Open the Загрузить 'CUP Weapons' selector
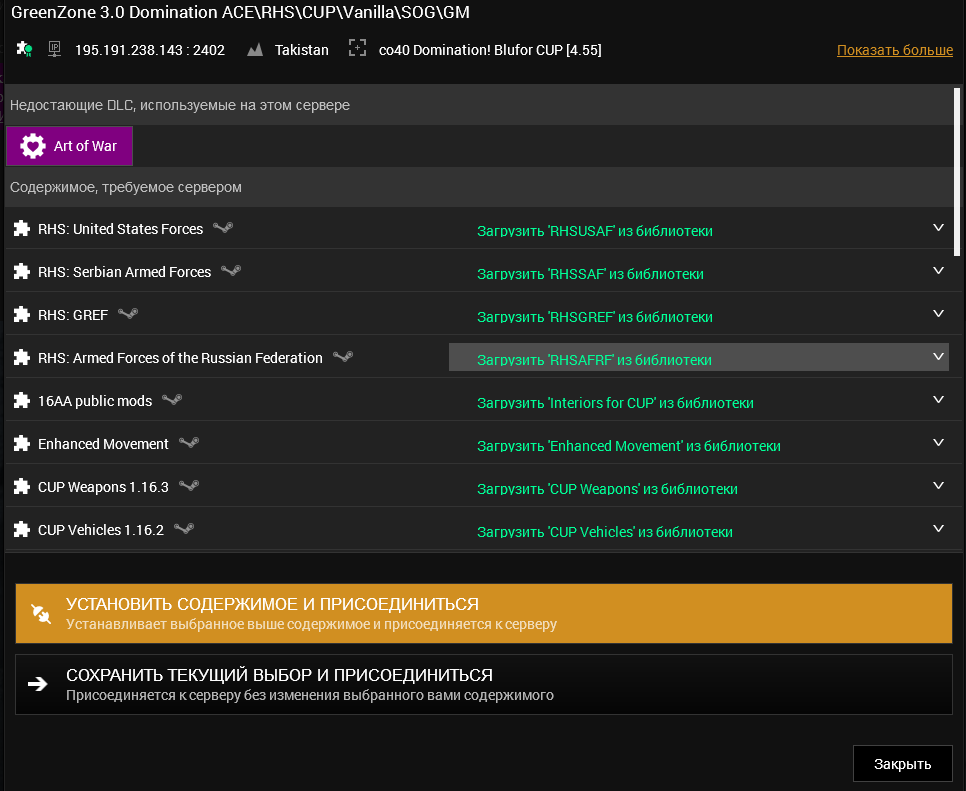 tap(699, 487)
